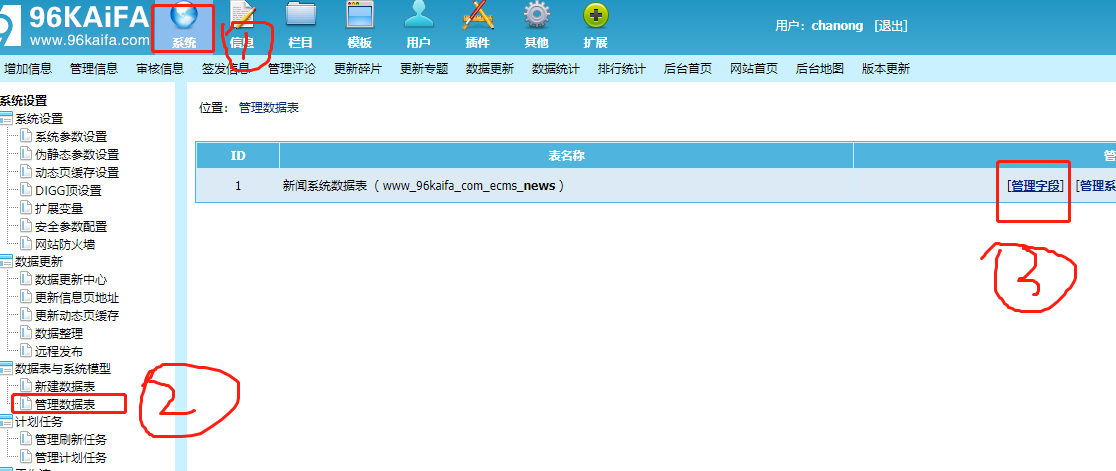Open DIGG顶设置 tree item
The image size is (1116, 471).
(x=68, y=191)
